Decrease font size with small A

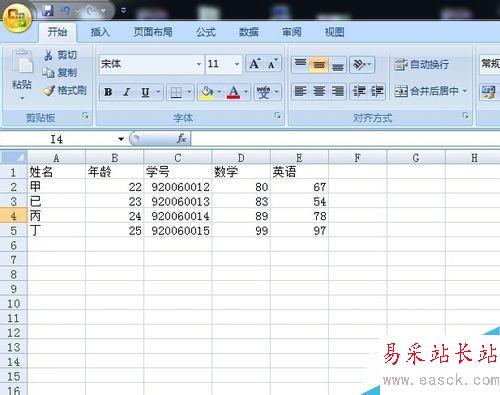coord(273,64)
